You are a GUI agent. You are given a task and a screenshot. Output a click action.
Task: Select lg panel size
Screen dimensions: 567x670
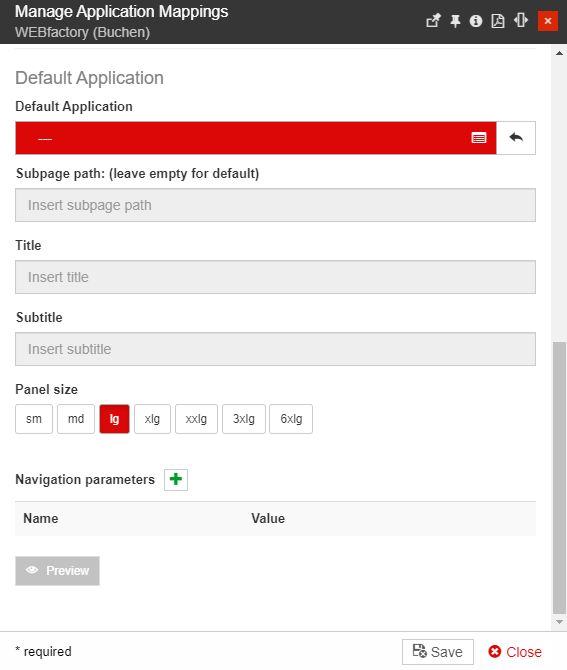click(x=114, y=419)
